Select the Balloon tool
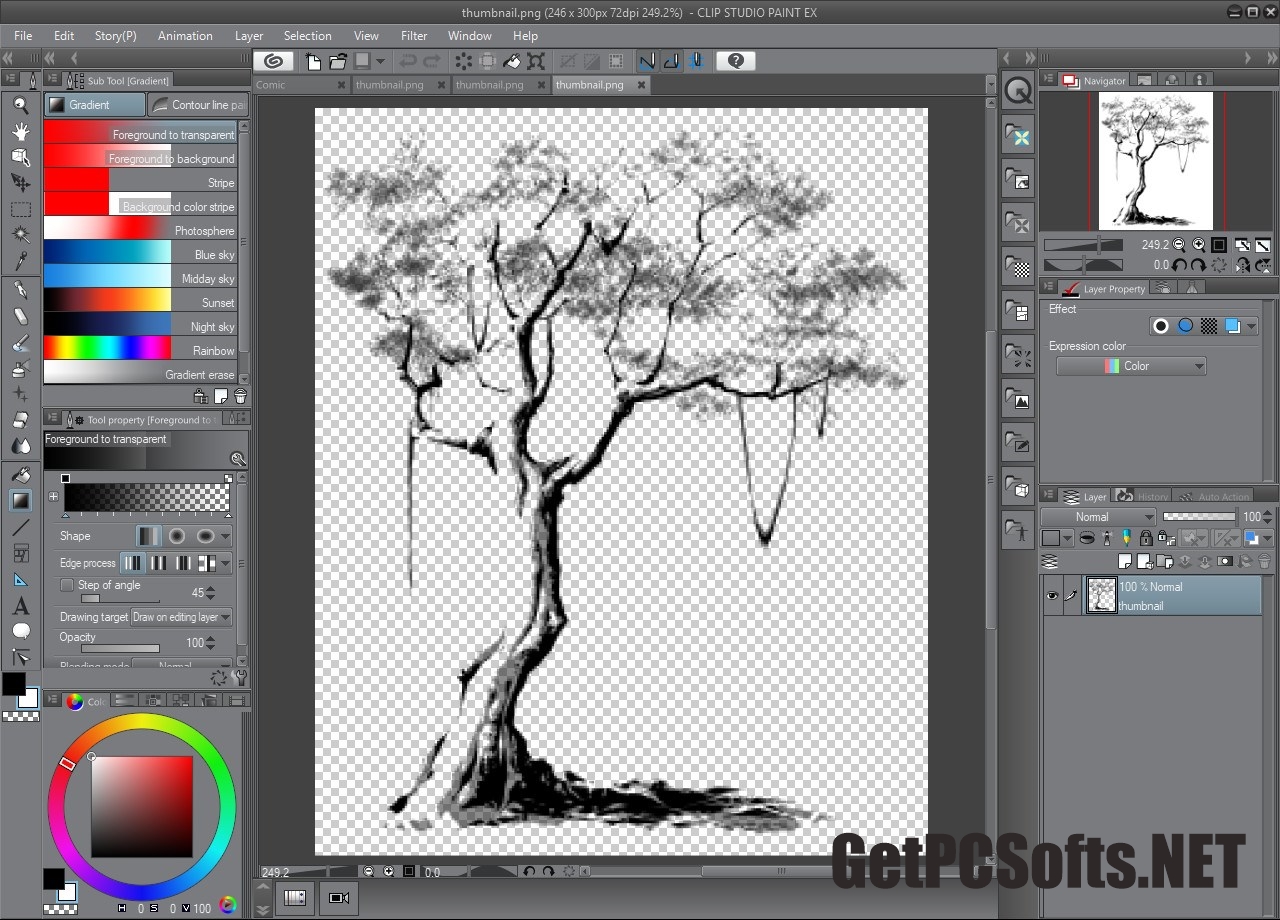Screen dimensions: 1280x920 pyautogui.click(x=20, y=631)
